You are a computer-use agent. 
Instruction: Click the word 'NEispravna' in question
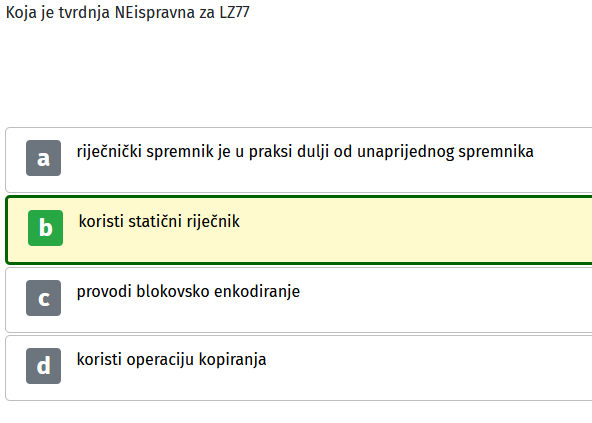tap(155, 13)
